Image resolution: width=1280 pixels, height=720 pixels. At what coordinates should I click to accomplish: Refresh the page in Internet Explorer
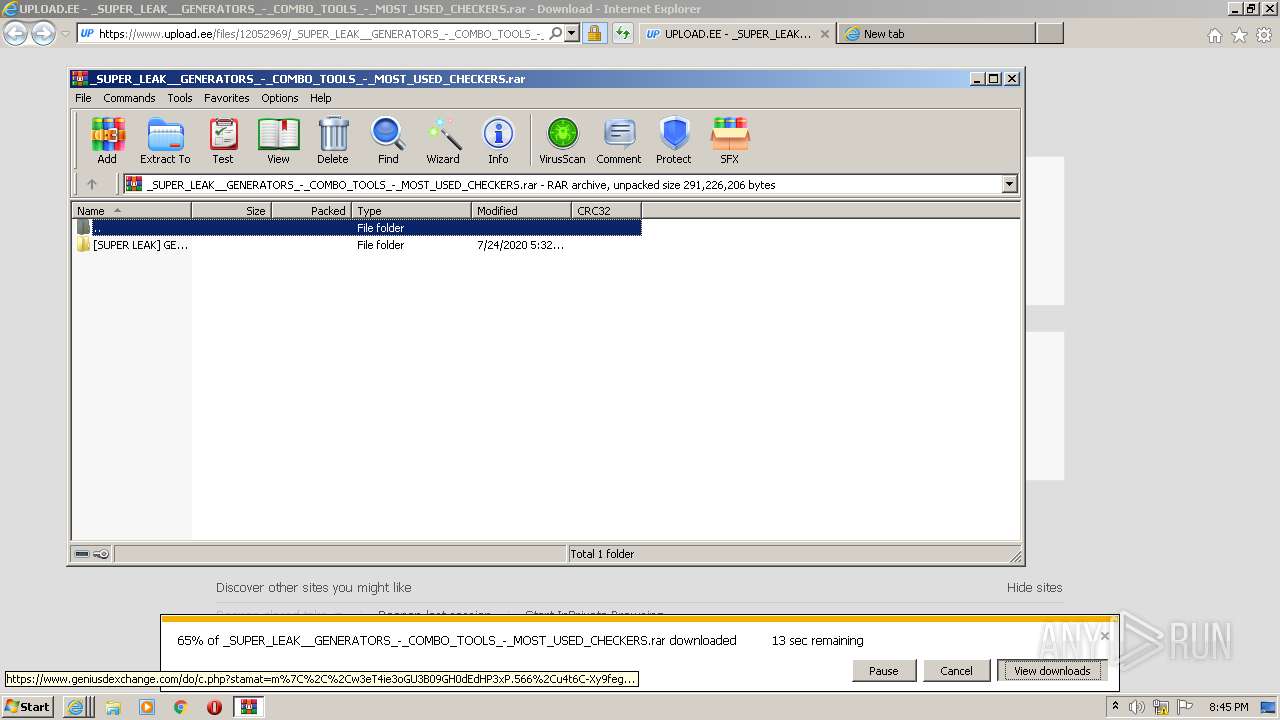point(623,34)
